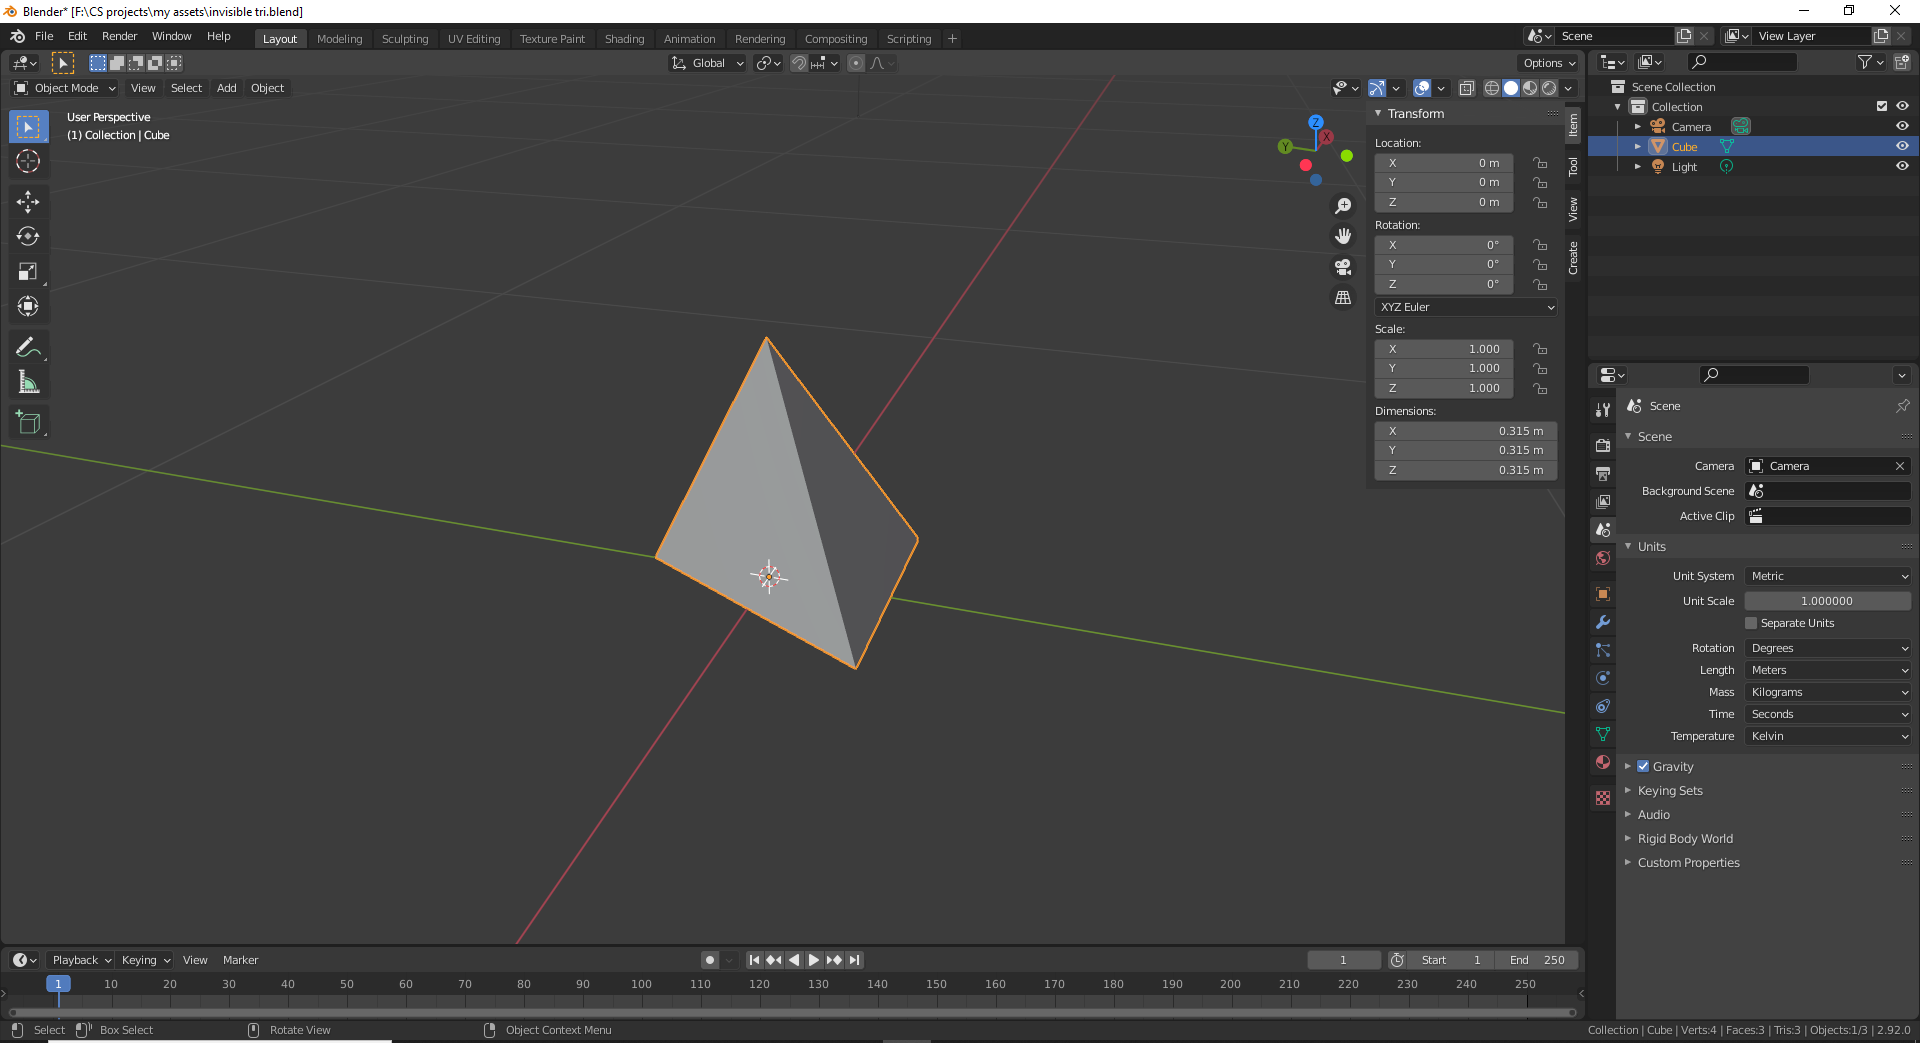Jump to the end frame button
This screenshot has height=1043, width=1920.
click(x=854, y=960)
